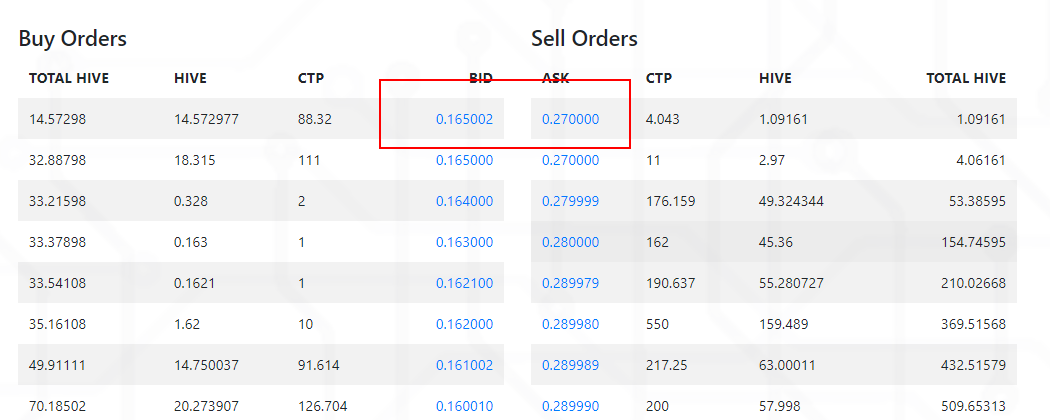
Task: Click the 369.51568 total cell
Action: click(x=973, y=324)
